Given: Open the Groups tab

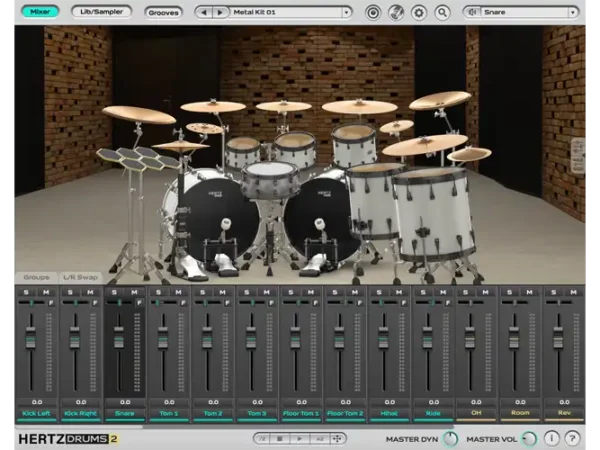Looking at the screenshot, I should click(x=36, y=277).
